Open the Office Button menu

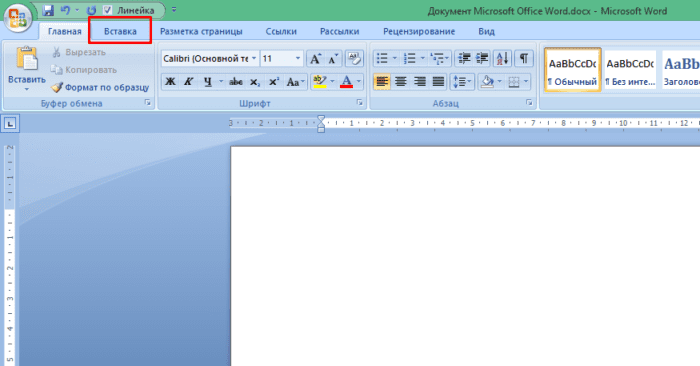coord(17,19)
